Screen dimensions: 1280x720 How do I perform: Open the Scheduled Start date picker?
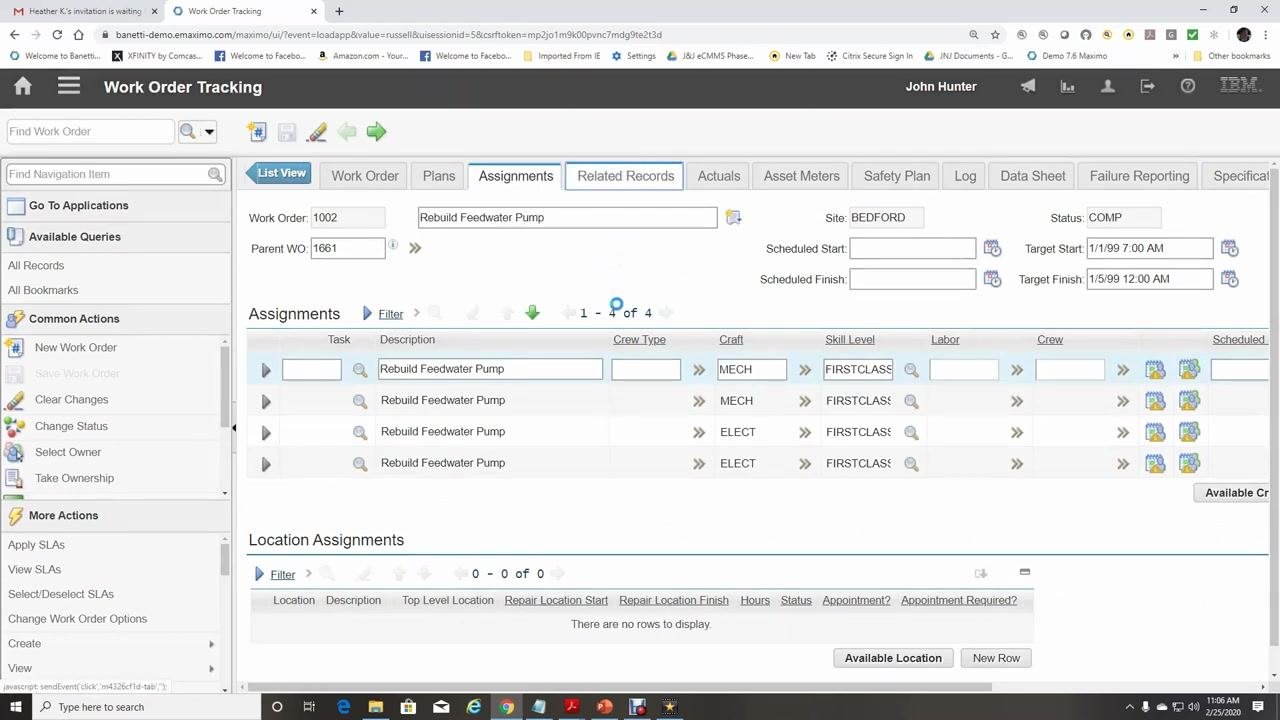pyautogui.click(x=992, y=248)
